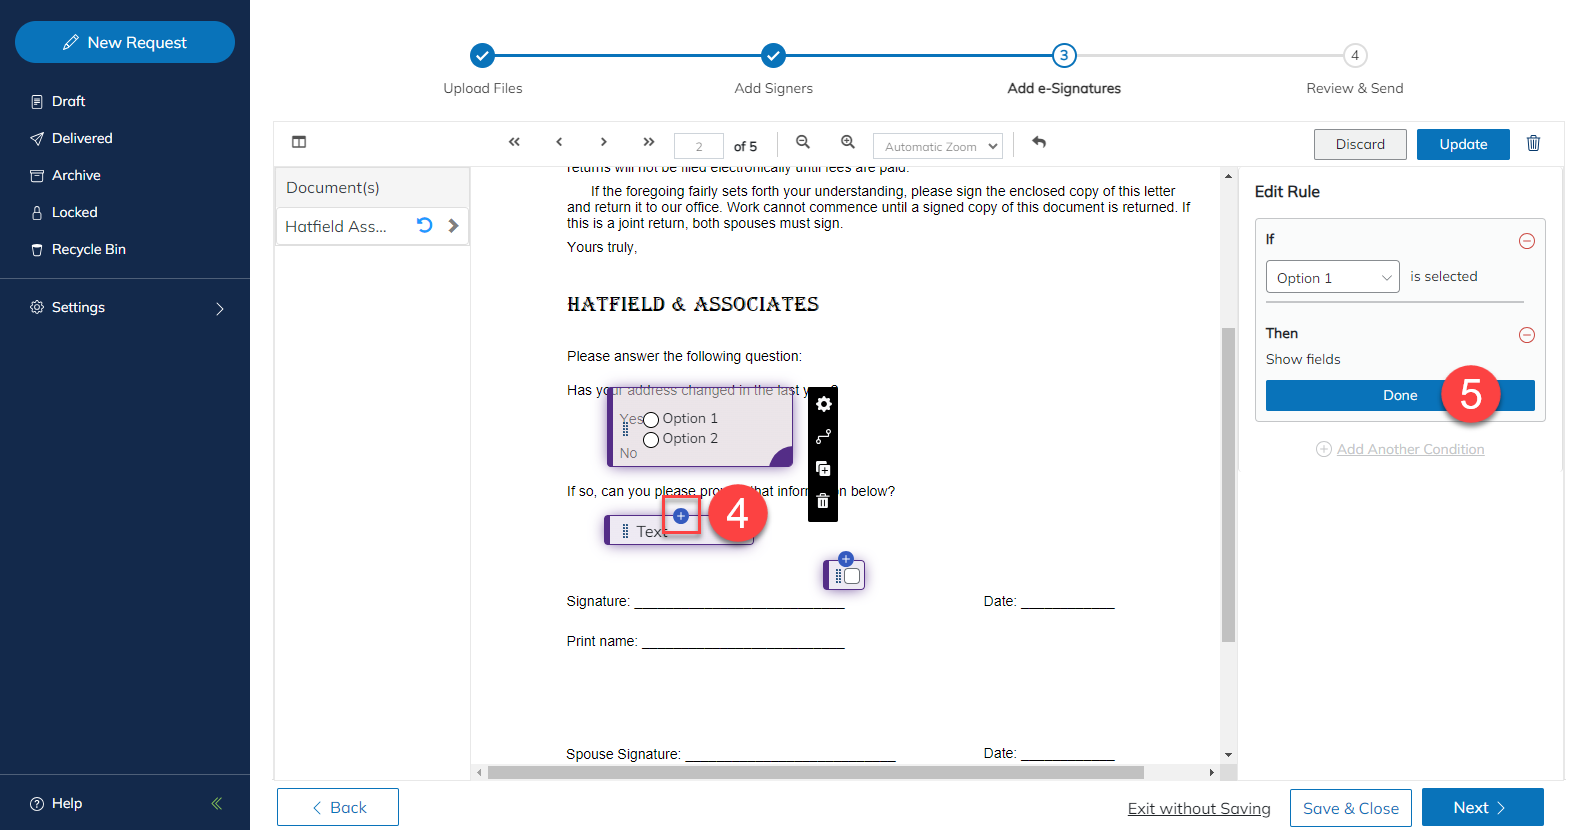Viewport: 1586px width, 830px height.
Task: Tick the checkbox field on document
Action: pyautogui.click(x=852, y=576)
